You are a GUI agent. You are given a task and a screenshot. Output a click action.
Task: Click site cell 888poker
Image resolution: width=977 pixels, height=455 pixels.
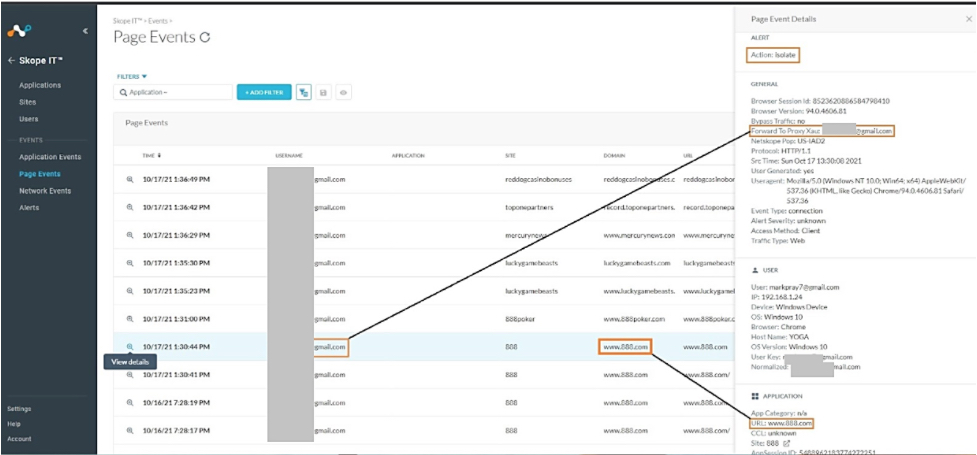tap(520, 318)
